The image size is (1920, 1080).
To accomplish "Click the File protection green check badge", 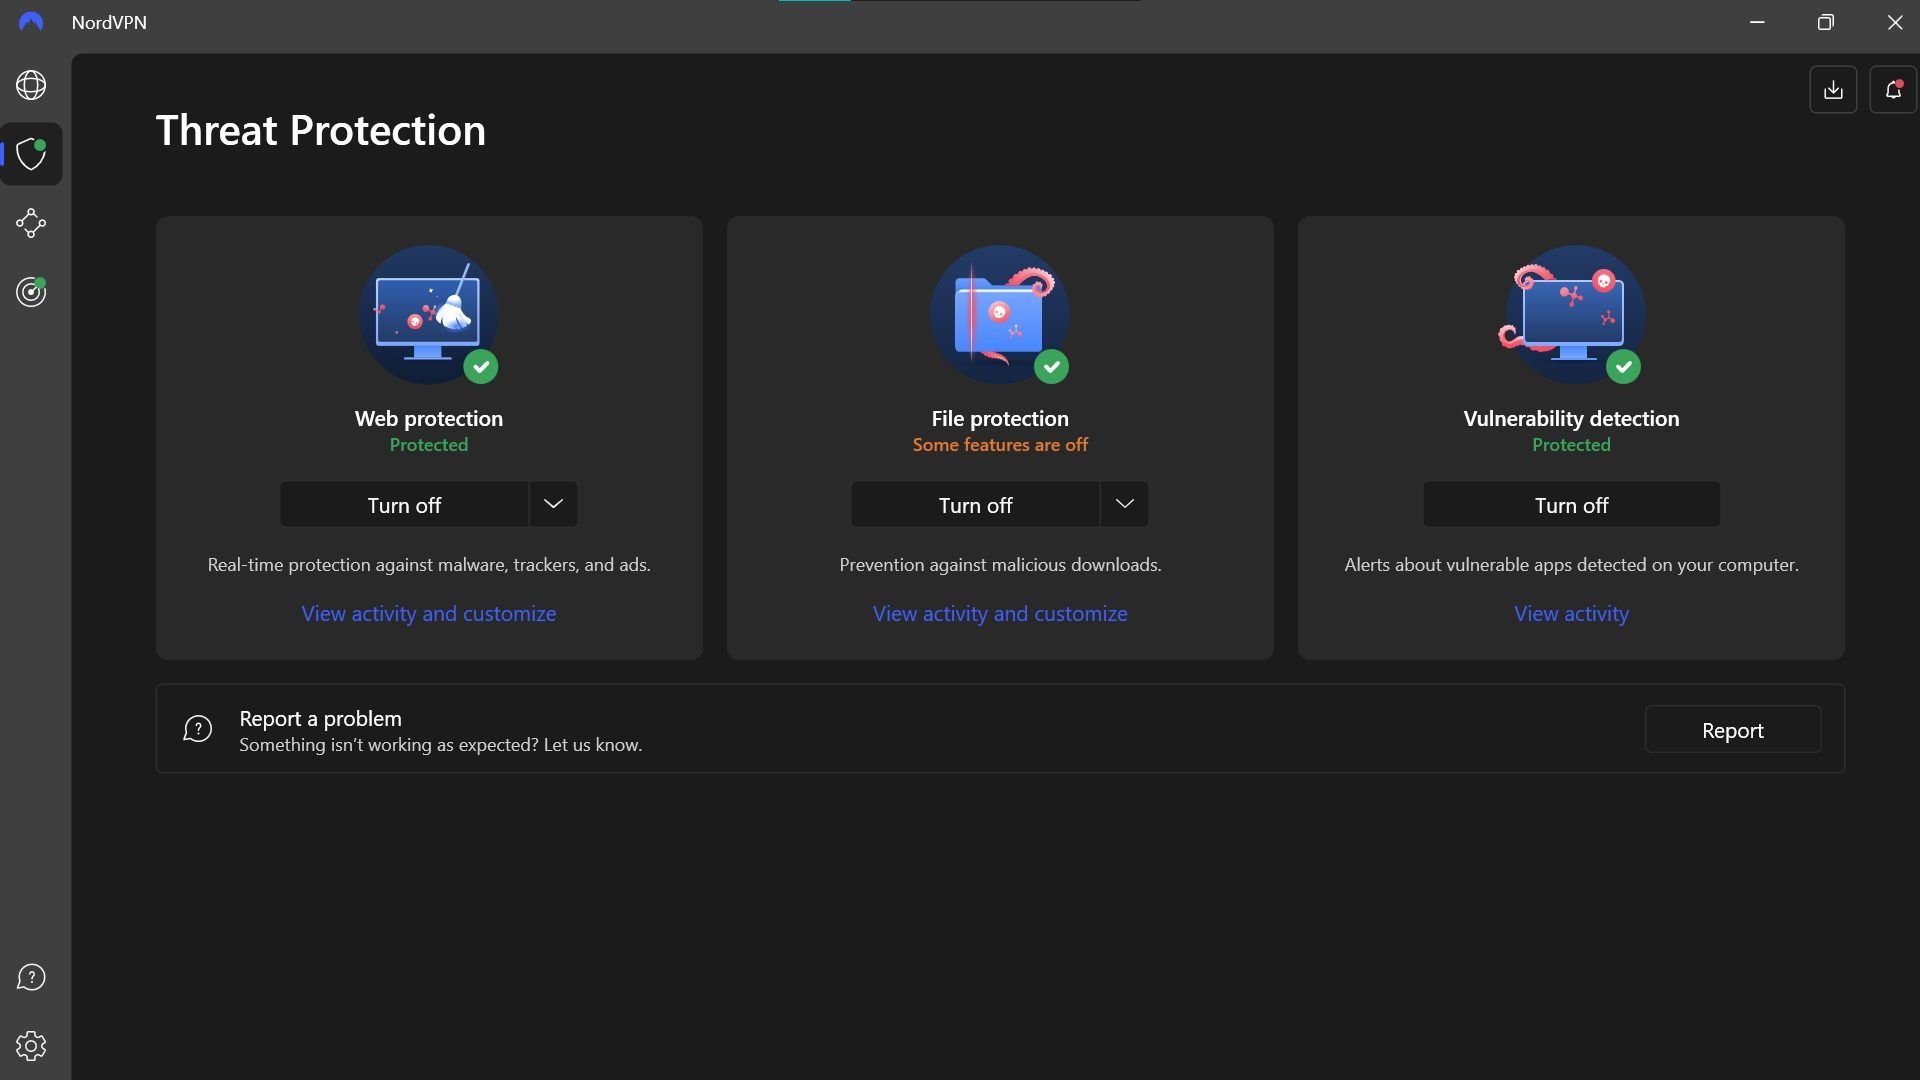I will tap(1052, 367).
